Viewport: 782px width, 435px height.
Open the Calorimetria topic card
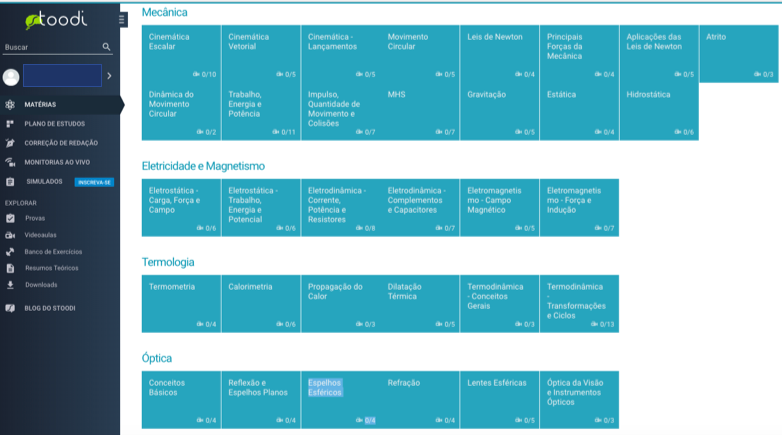(x=260, y=303)
